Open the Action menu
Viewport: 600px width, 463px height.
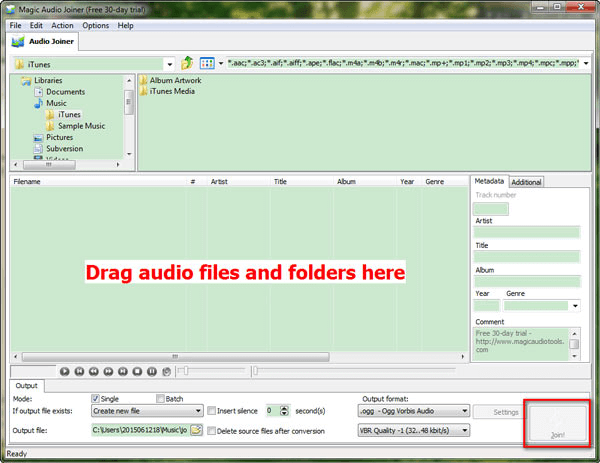tap(62, 25)
